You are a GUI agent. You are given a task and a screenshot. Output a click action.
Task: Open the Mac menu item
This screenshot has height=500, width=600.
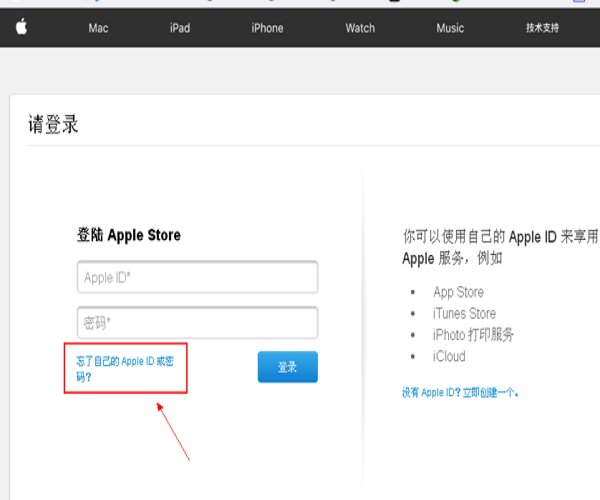(98, 28)
